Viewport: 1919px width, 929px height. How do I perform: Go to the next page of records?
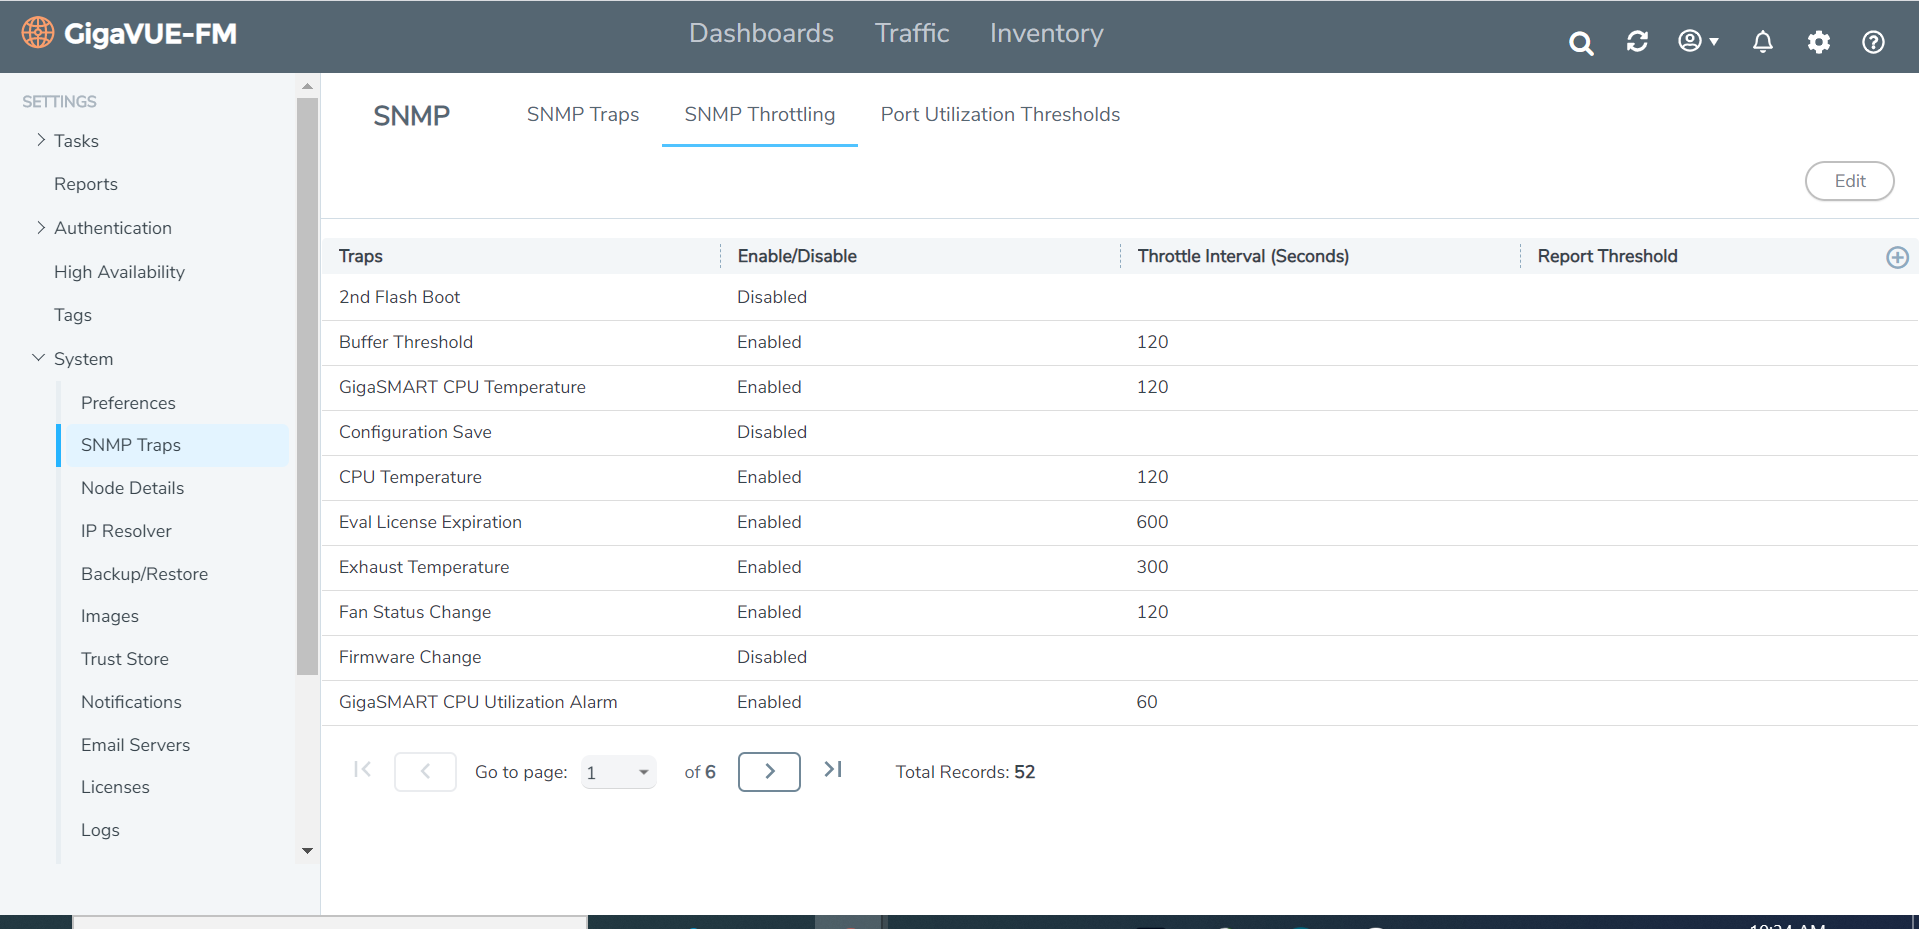pos(768,772)
